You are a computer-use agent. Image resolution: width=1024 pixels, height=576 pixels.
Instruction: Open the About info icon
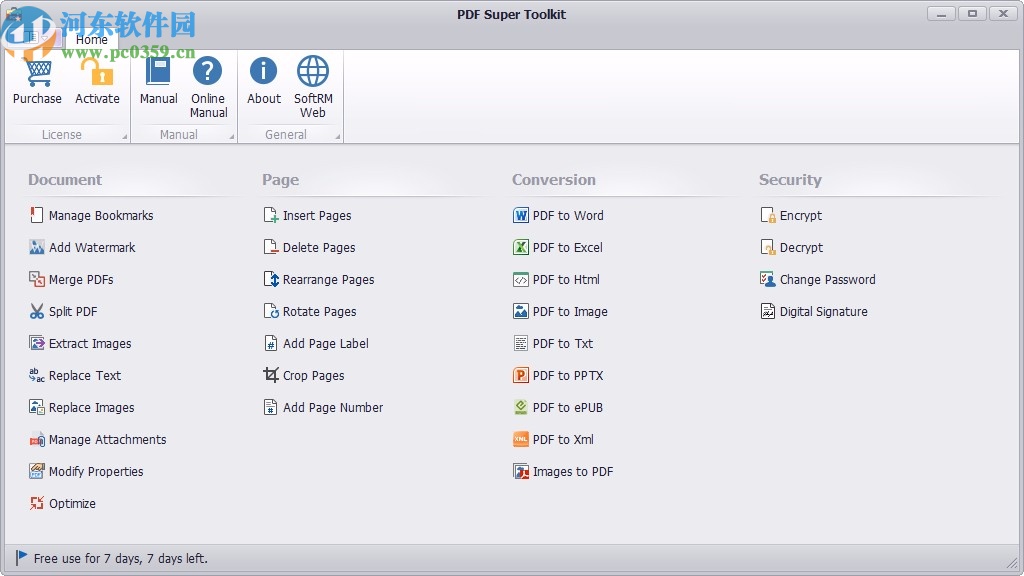[263, 72]
